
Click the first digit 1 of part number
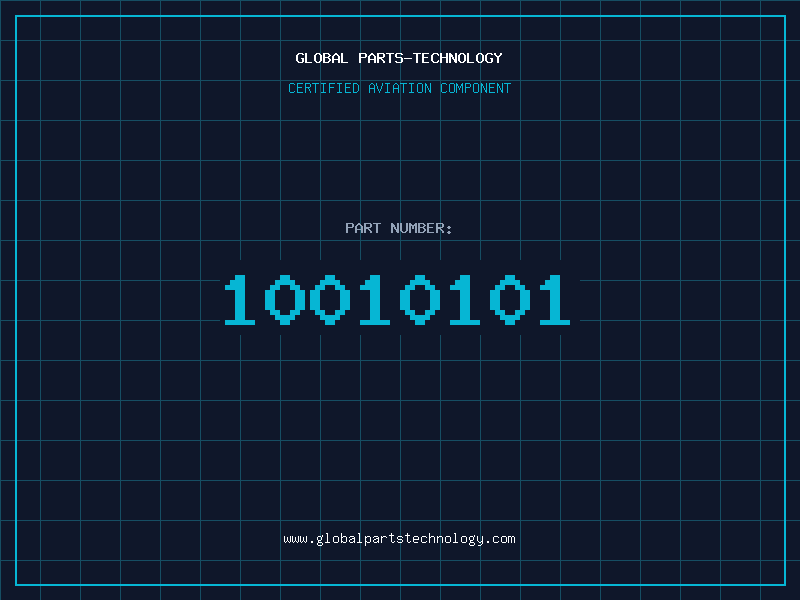(240, 299)
